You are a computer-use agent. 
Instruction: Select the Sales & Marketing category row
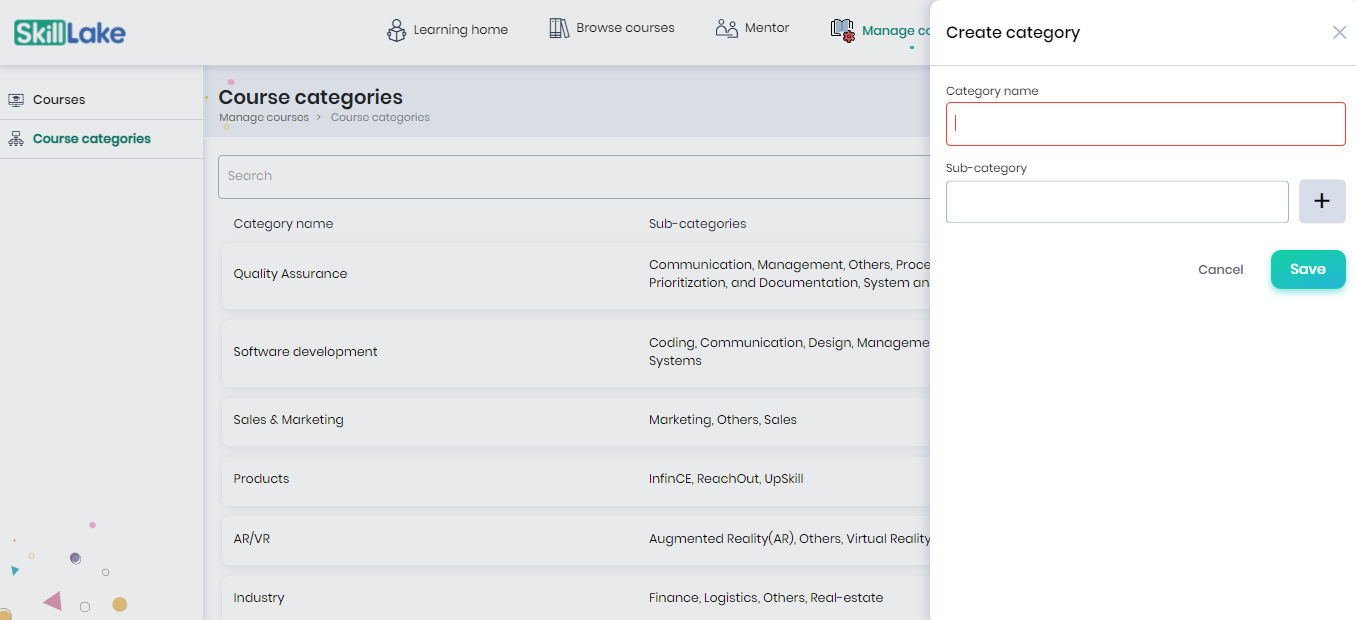coord(288,420)
